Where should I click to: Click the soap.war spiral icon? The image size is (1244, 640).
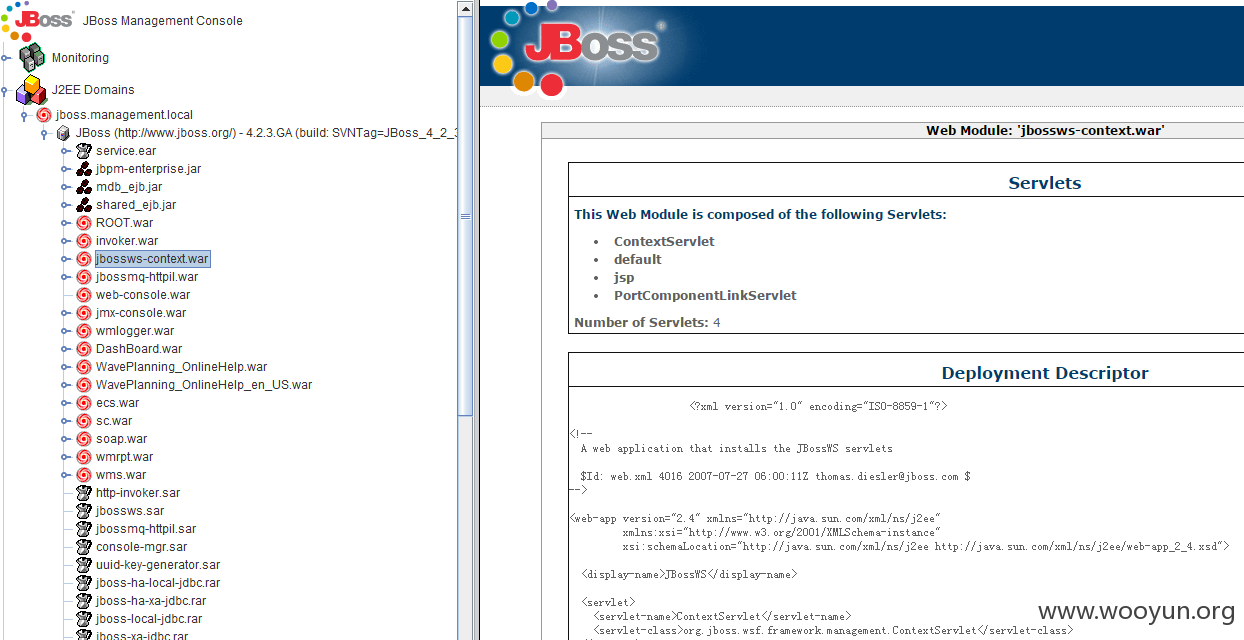[x=84, y=439]
